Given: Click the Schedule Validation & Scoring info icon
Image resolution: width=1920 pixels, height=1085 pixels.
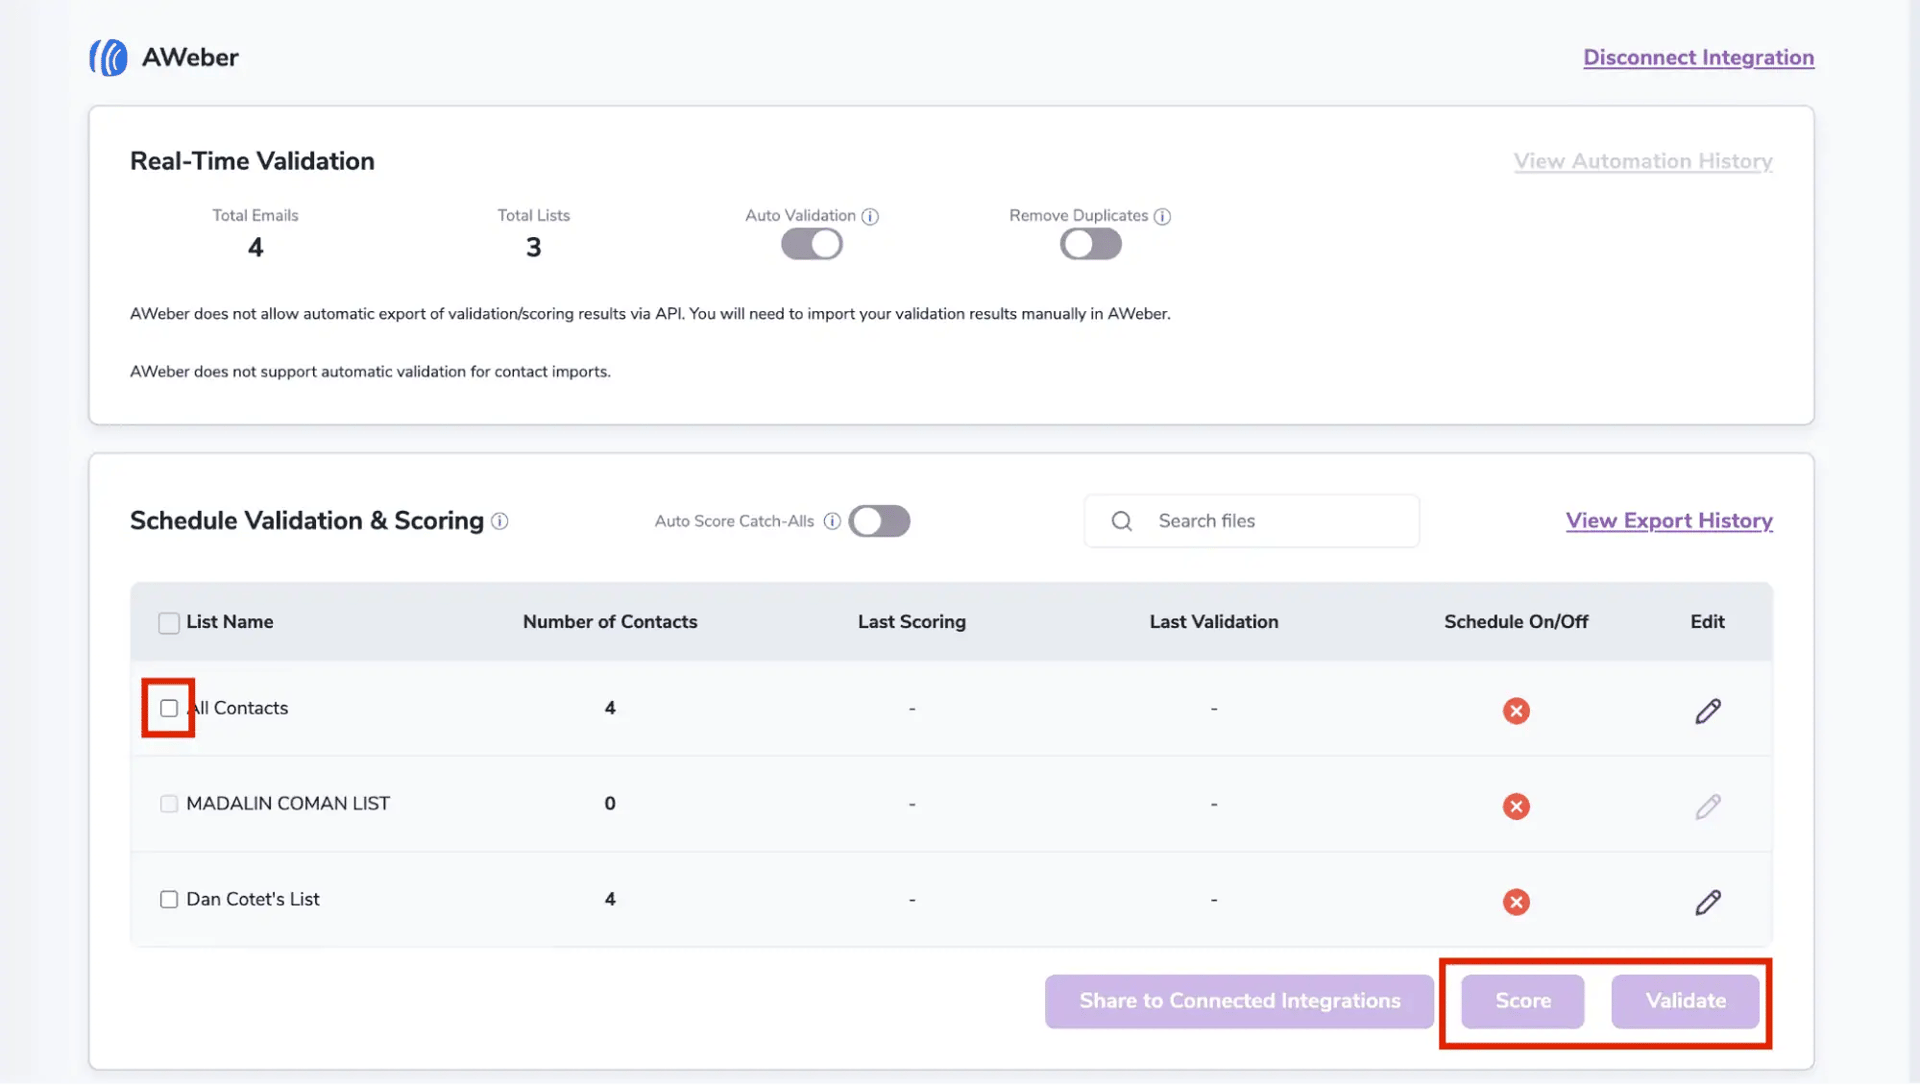Looking at the screenshot, I should click(499, 521).
